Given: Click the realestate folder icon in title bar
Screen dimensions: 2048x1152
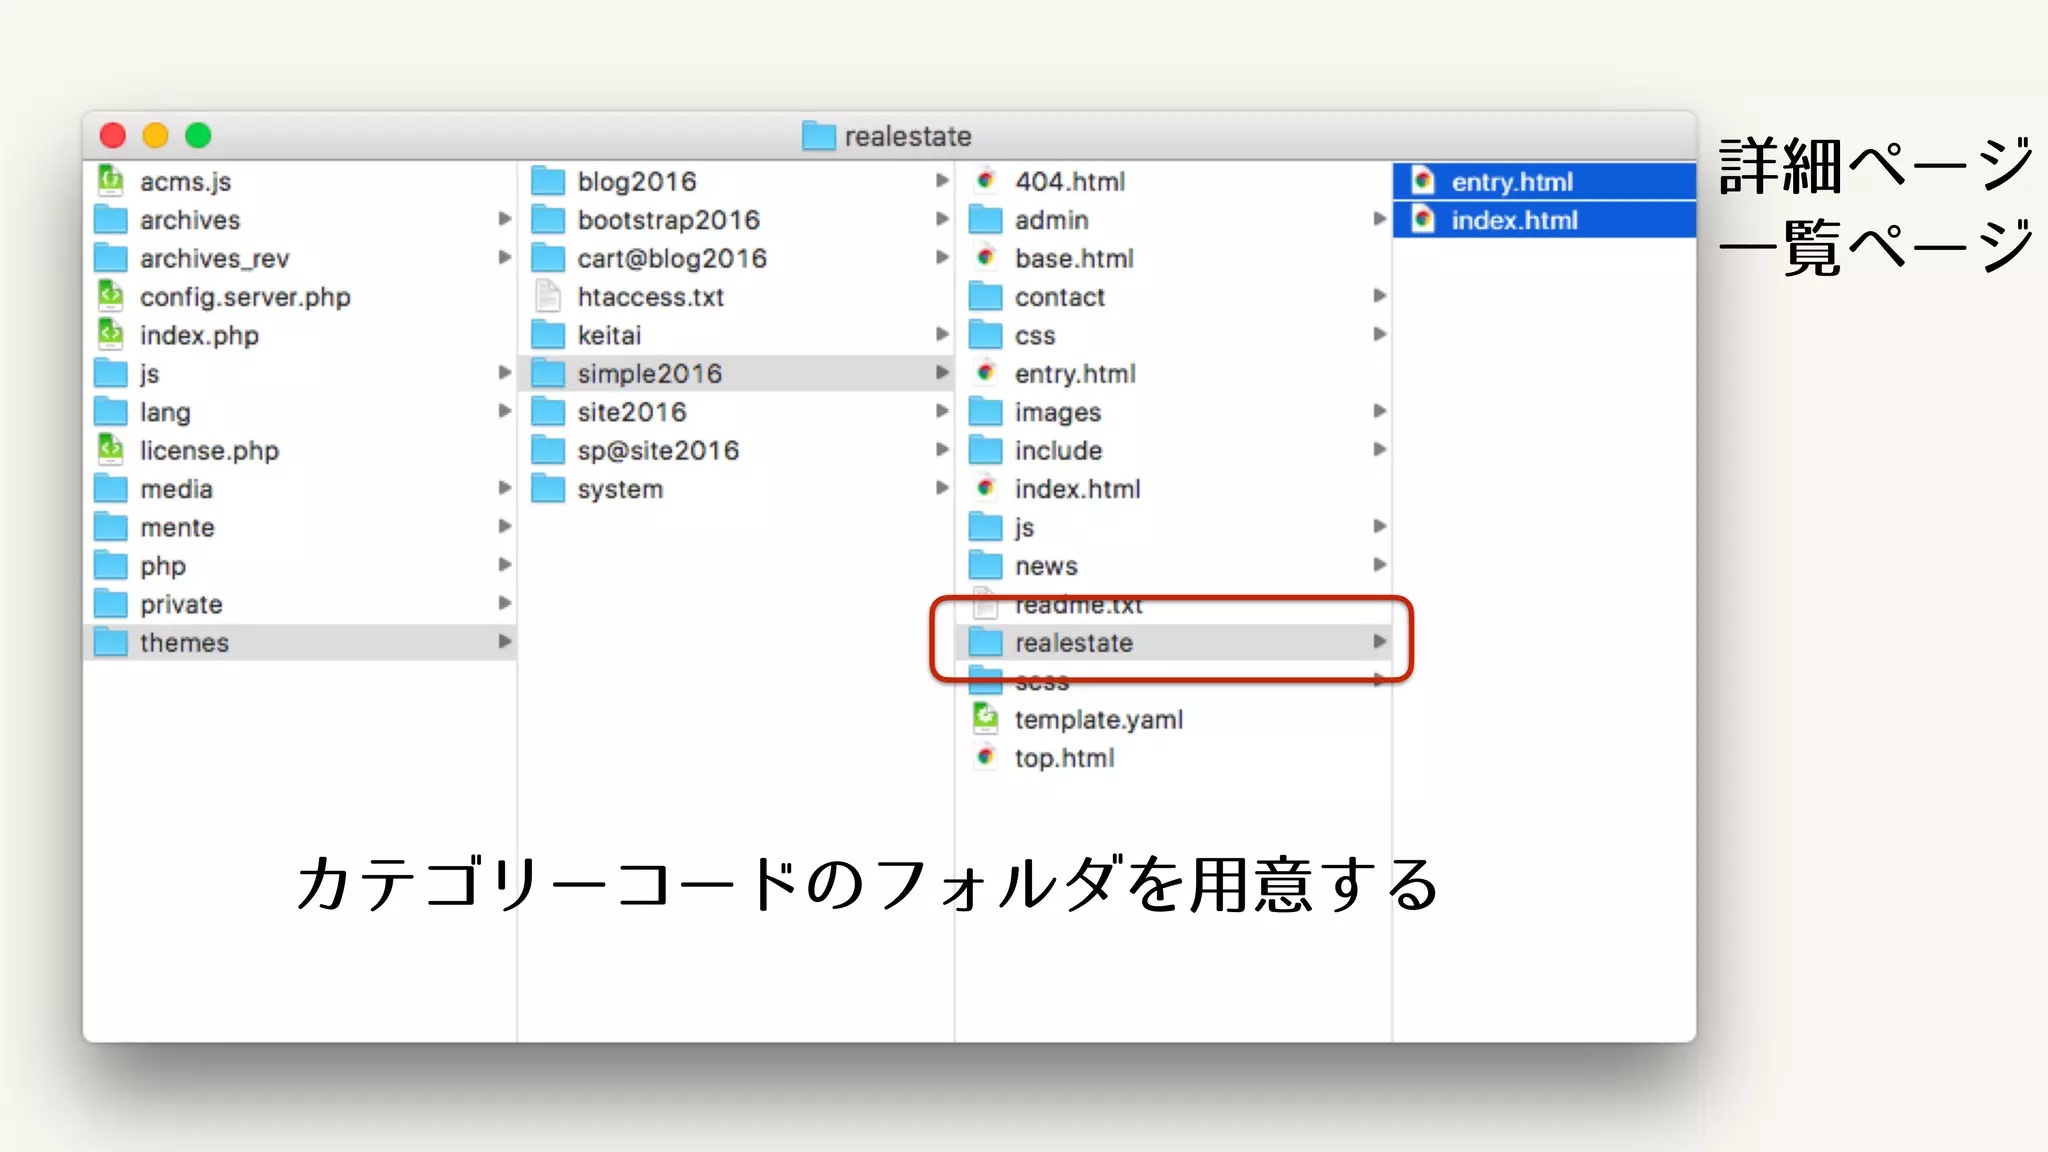Looking at the screenshot, I should pyautogui.click(x=819, y=135).
